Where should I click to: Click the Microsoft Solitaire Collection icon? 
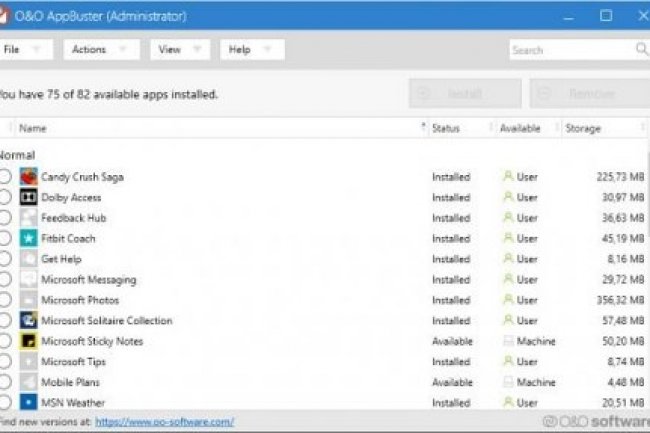point(29,321)
